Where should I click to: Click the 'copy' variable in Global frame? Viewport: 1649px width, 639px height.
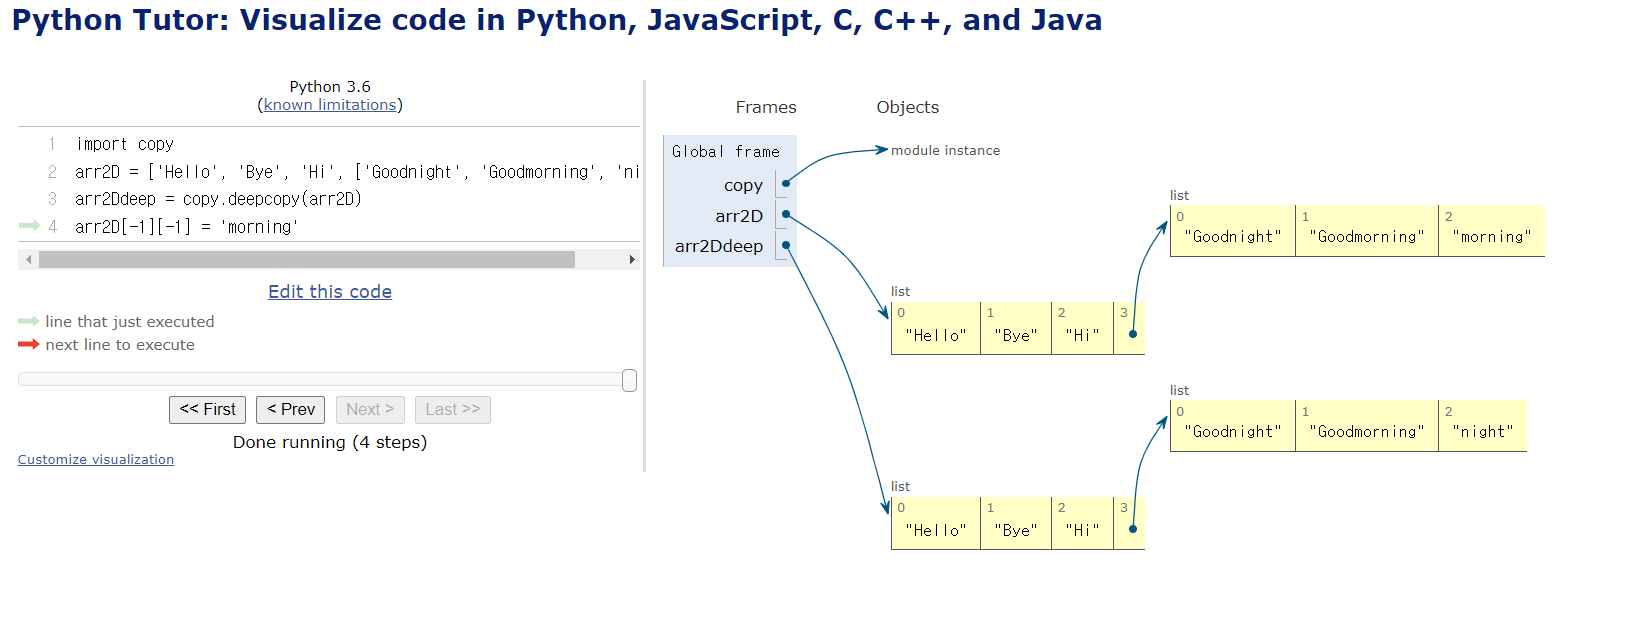coord(743,185)
